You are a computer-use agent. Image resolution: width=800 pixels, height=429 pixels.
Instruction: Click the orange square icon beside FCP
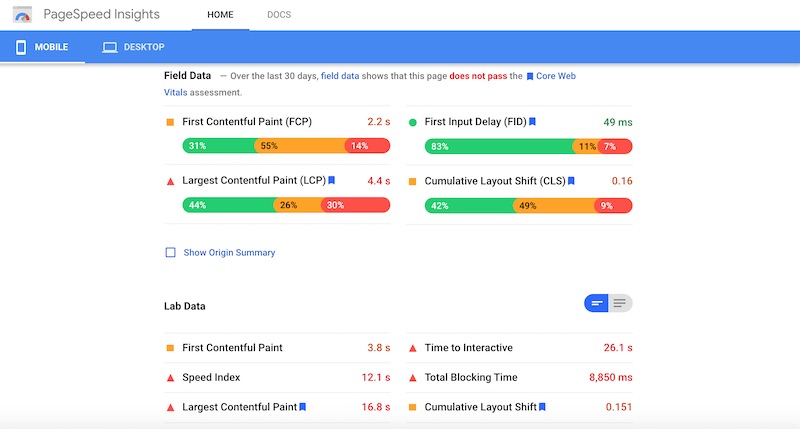point(170,122)
